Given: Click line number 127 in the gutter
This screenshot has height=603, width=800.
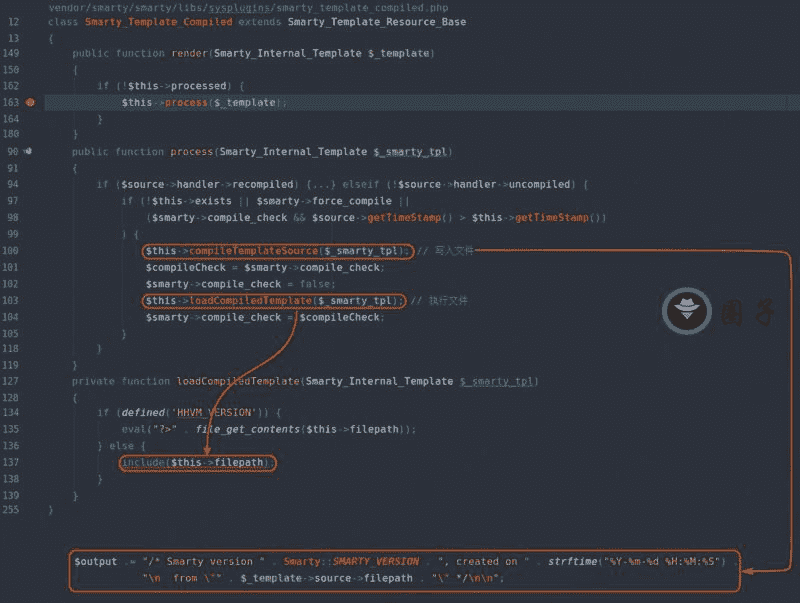Looking at the screenshot, I should [x=12, y=364].
